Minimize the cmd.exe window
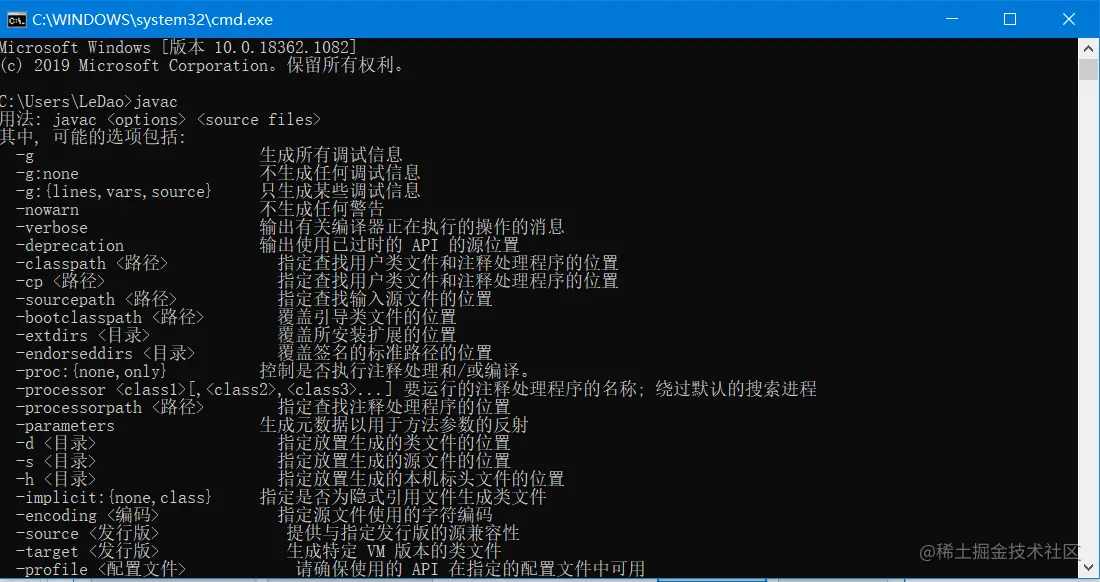 point(951,20)
